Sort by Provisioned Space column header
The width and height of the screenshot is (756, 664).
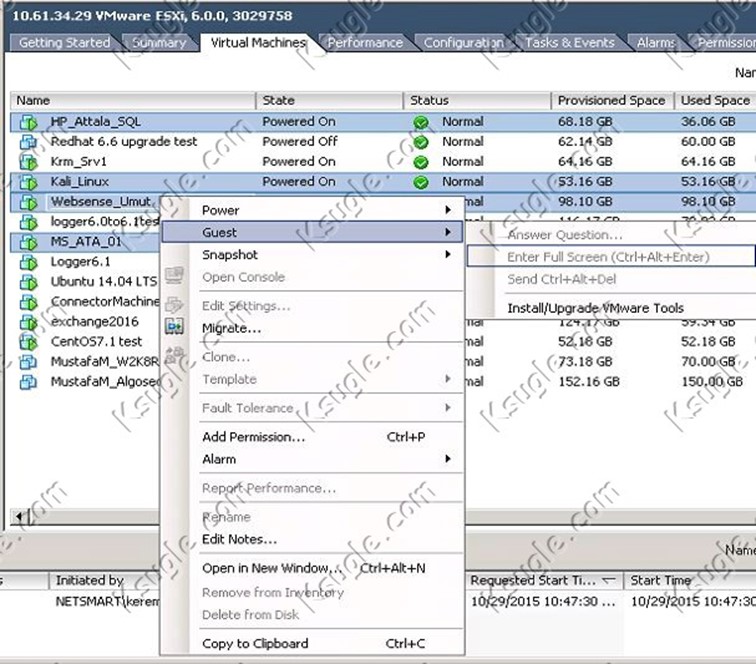[x=610, y=101]
